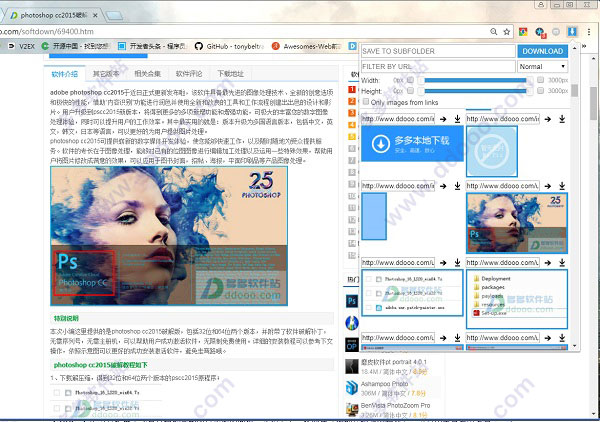This screenshot has height=422, width=600.
Task: Open the Chrome three-dot menu
Action: tap(589, 32)
